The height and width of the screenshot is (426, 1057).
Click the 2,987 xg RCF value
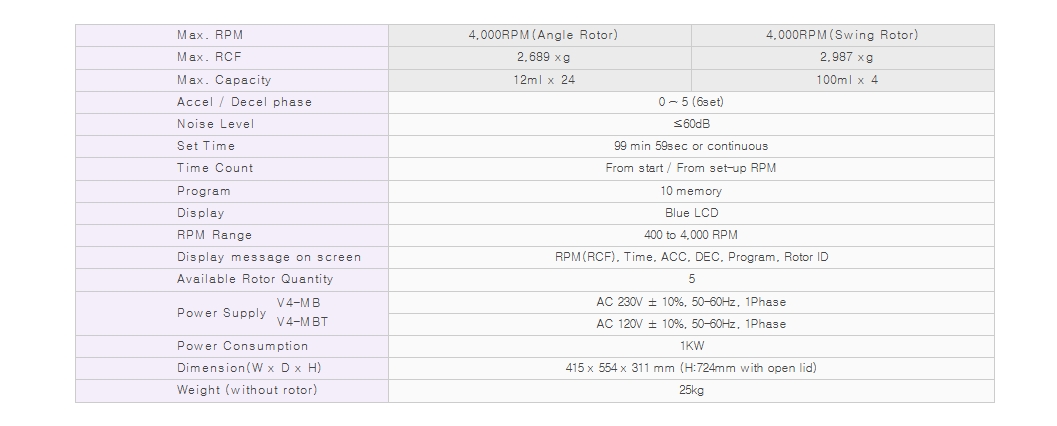(x=846, y=57)
